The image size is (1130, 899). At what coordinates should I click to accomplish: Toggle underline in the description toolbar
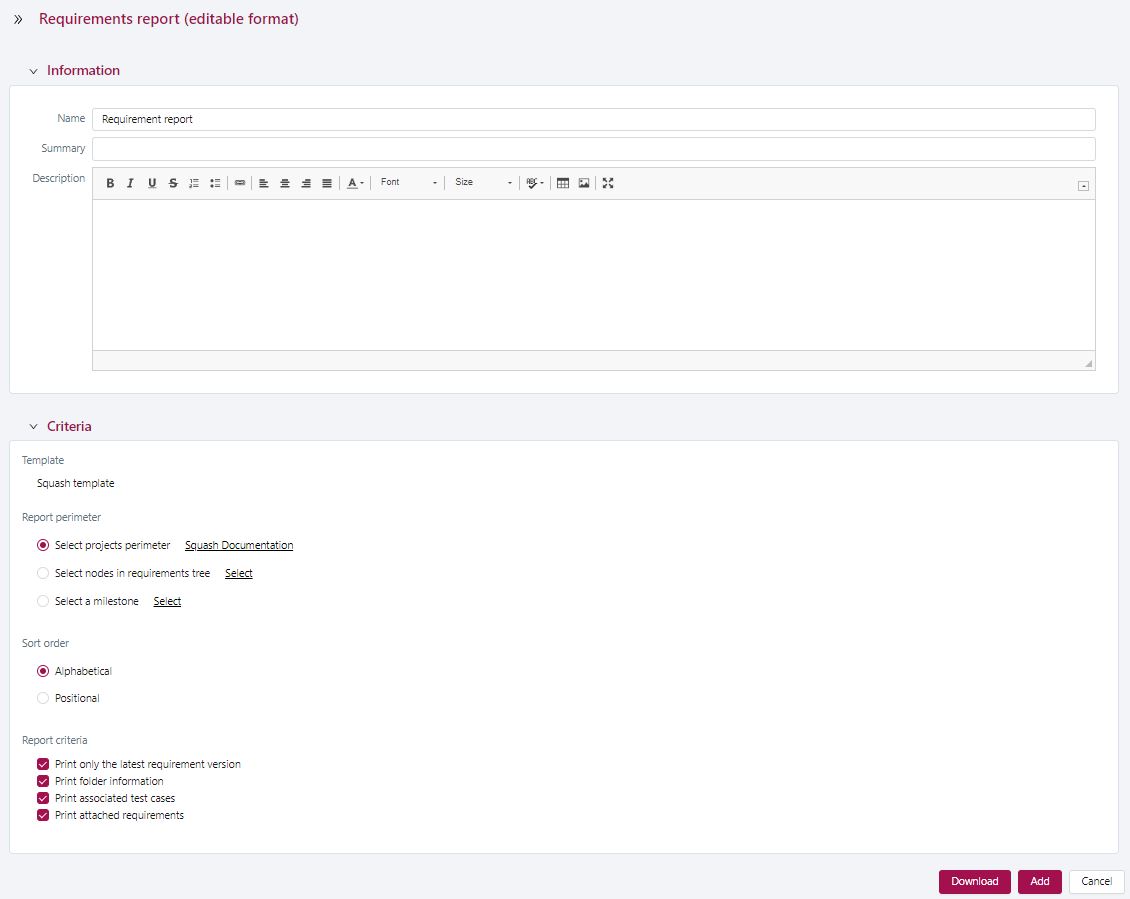click(152, 183)
